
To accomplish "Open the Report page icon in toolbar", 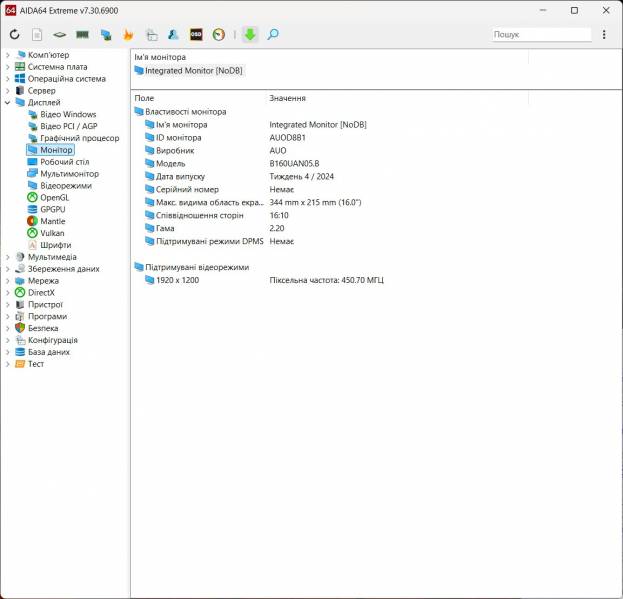I will tap(37, 35).
